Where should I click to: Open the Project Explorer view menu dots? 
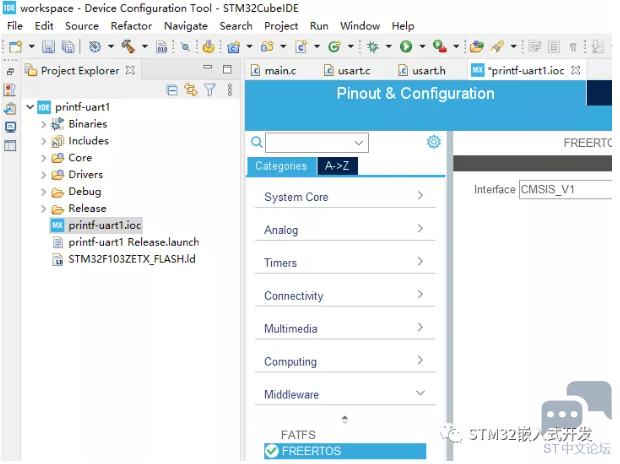[230, 90]
